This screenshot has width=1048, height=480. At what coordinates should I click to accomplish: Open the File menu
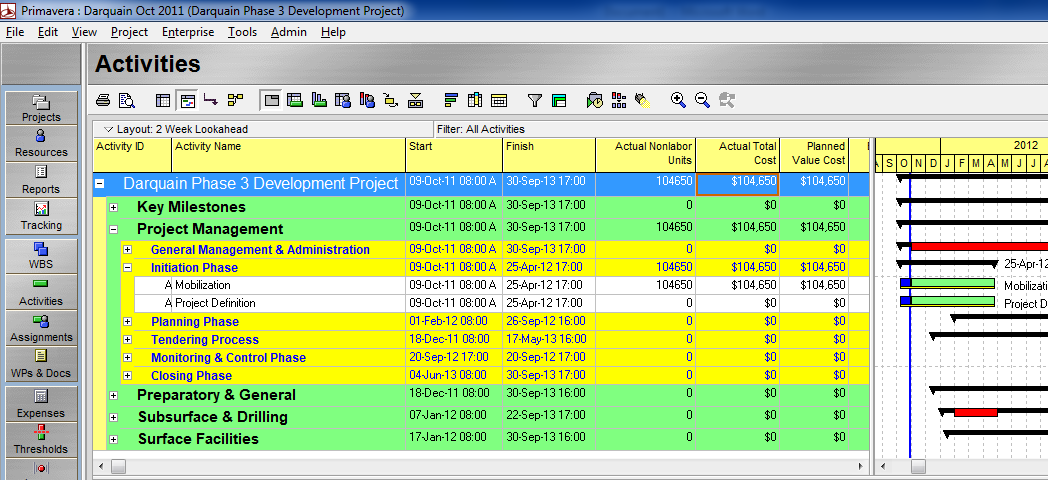tap(15, 32)
